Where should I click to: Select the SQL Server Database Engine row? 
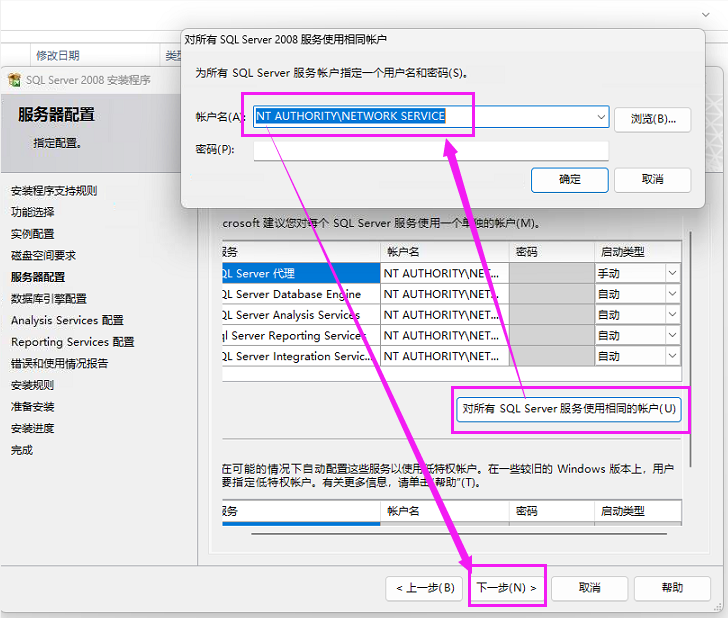[301, 294]
